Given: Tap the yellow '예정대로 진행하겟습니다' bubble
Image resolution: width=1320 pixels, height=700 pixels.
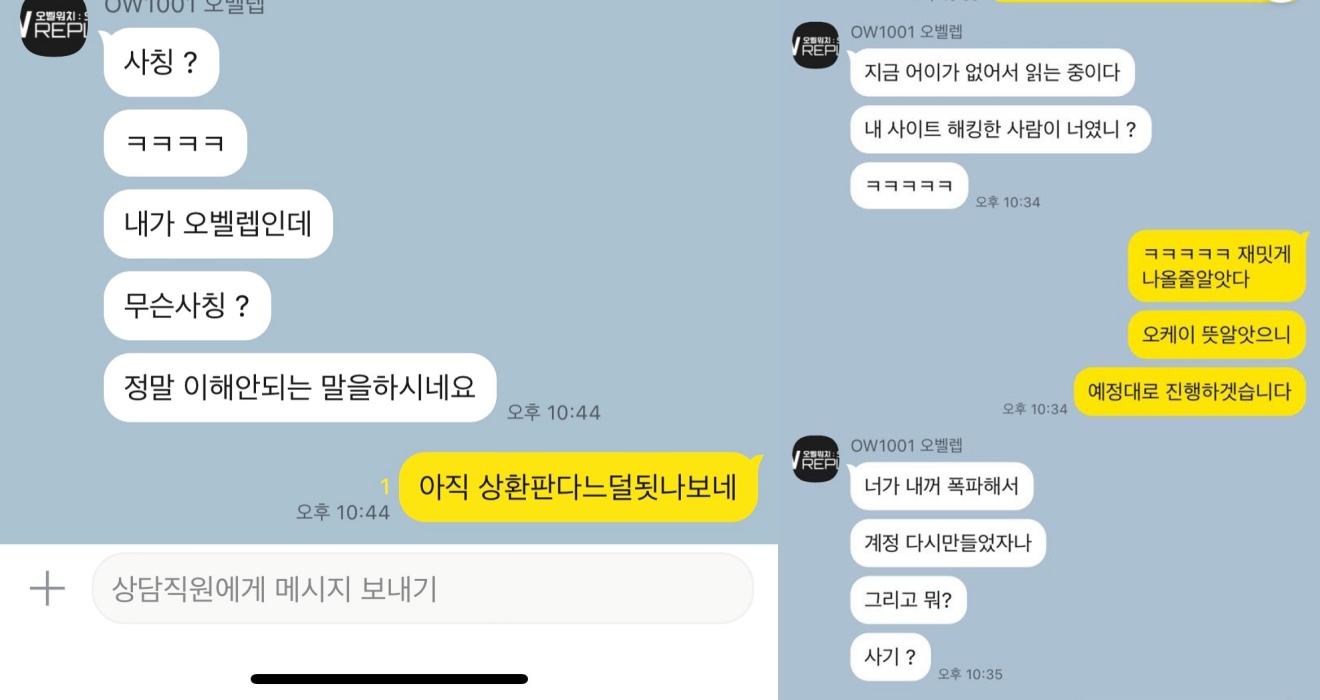Looking at the screenshot, I should [x=1190, y=391].
